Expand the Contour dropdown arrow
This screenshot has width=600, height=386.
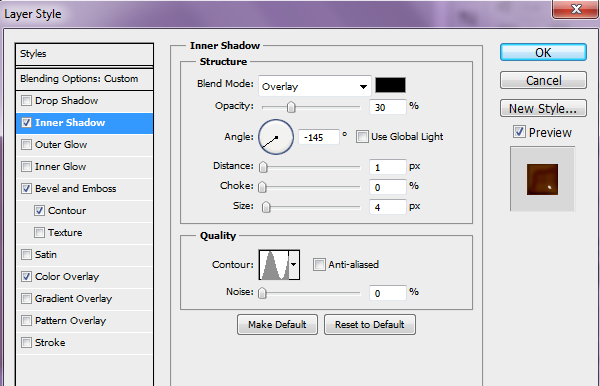294,265
